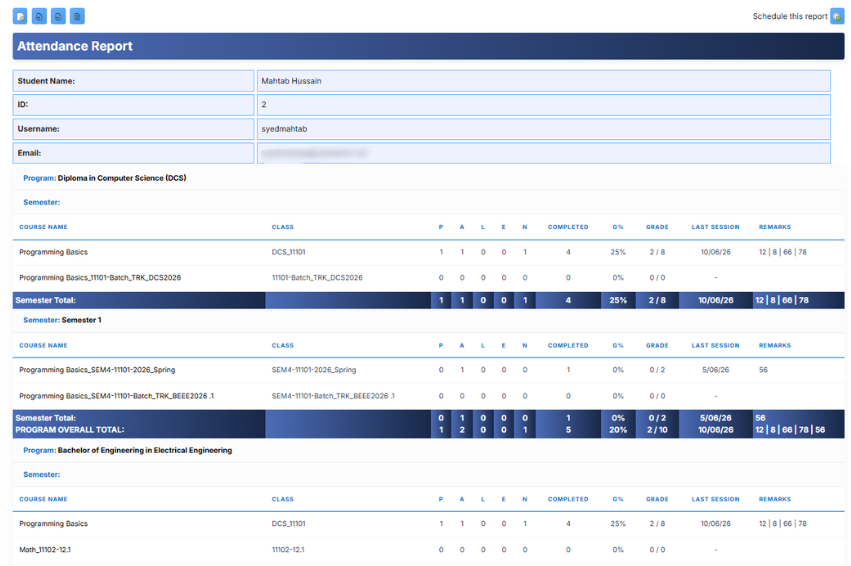
Task: Click grade '0 / 0' in Math_11102-12.1 row
Action: [x=657, y=550]
